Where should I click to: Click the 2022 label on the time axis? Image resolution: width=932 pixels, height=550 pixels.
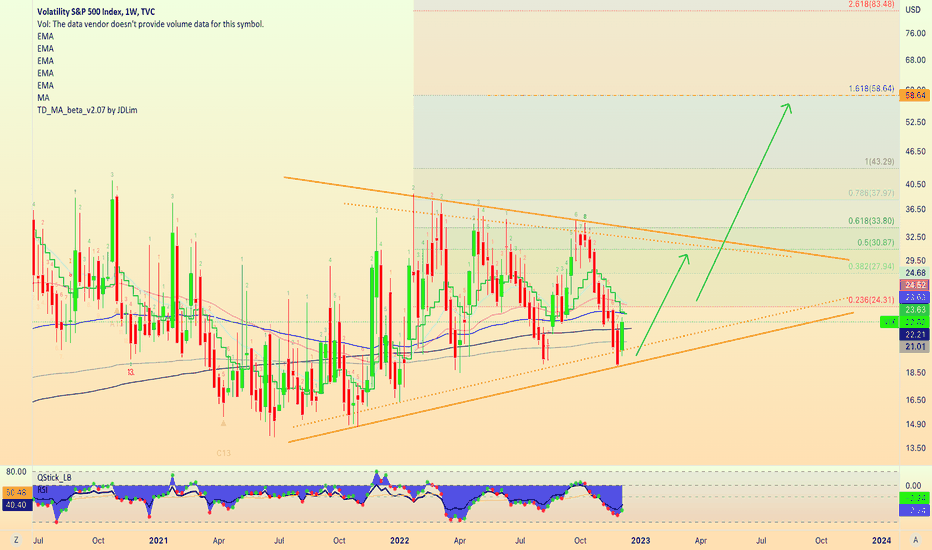(x=399, y=540)
